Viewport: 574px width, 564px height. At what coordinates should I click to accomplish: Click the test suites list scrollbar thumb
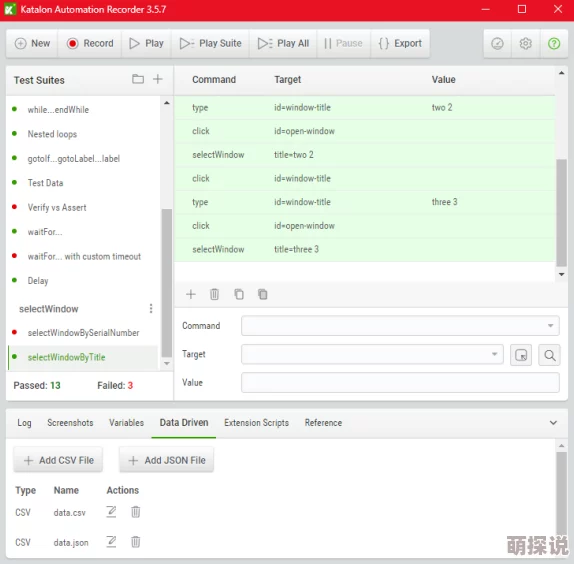167,283
